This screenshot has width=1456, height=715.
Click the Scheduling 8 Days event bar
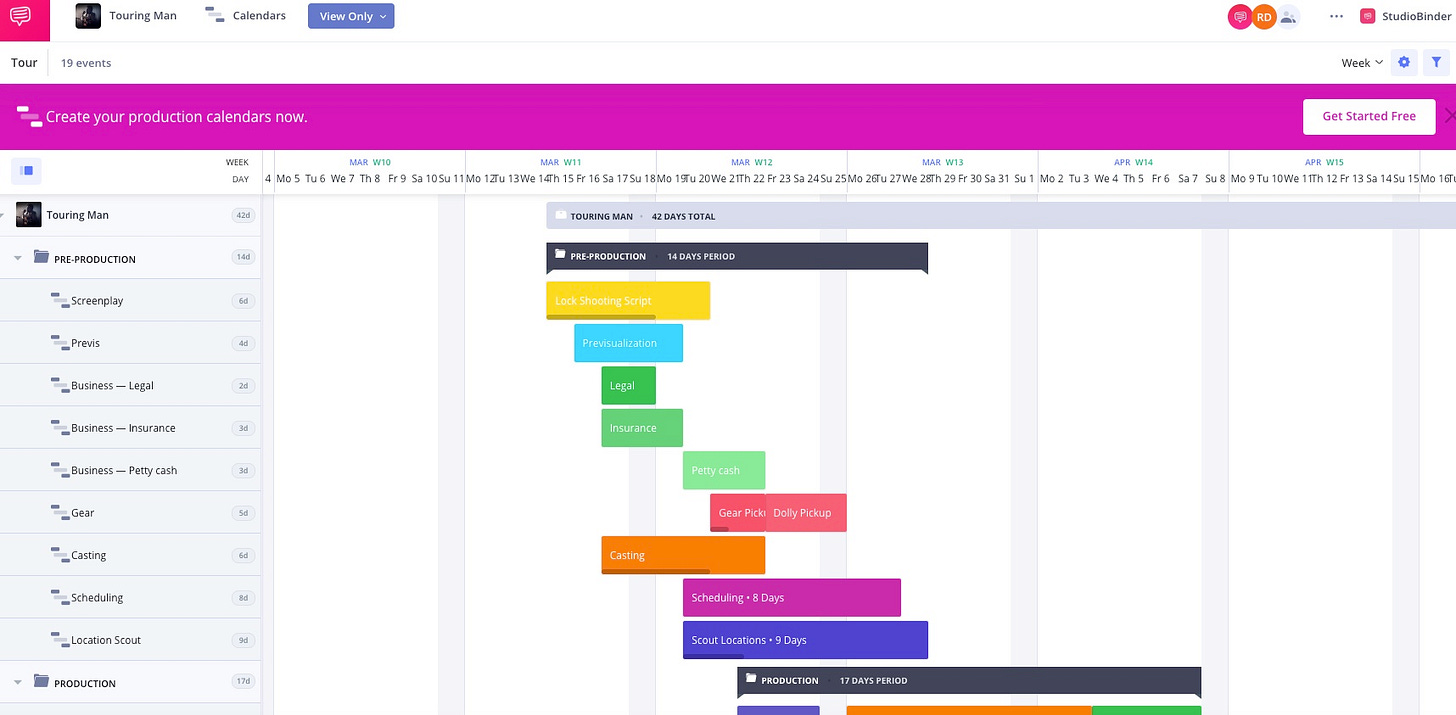(792, 598)
